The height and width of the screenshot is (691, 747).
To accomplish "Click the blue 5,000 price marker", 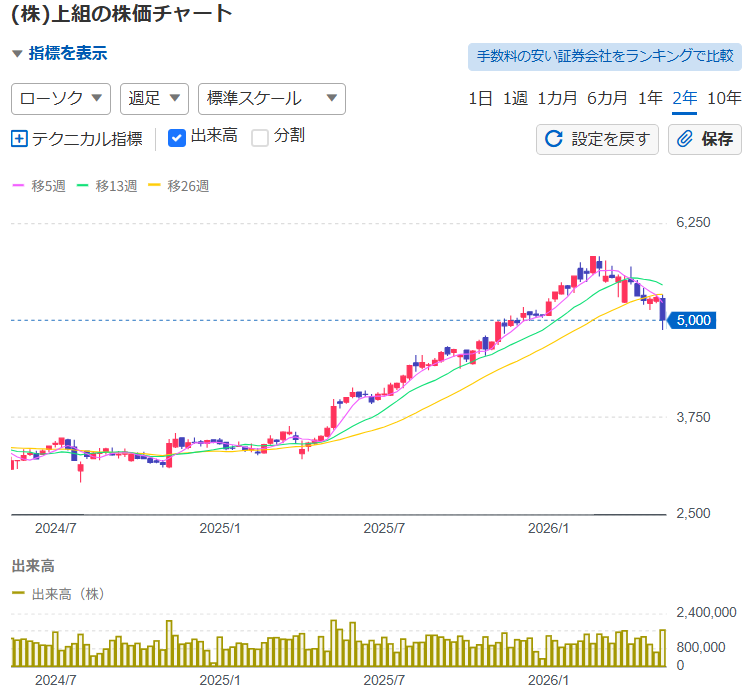I will point(691,320).
